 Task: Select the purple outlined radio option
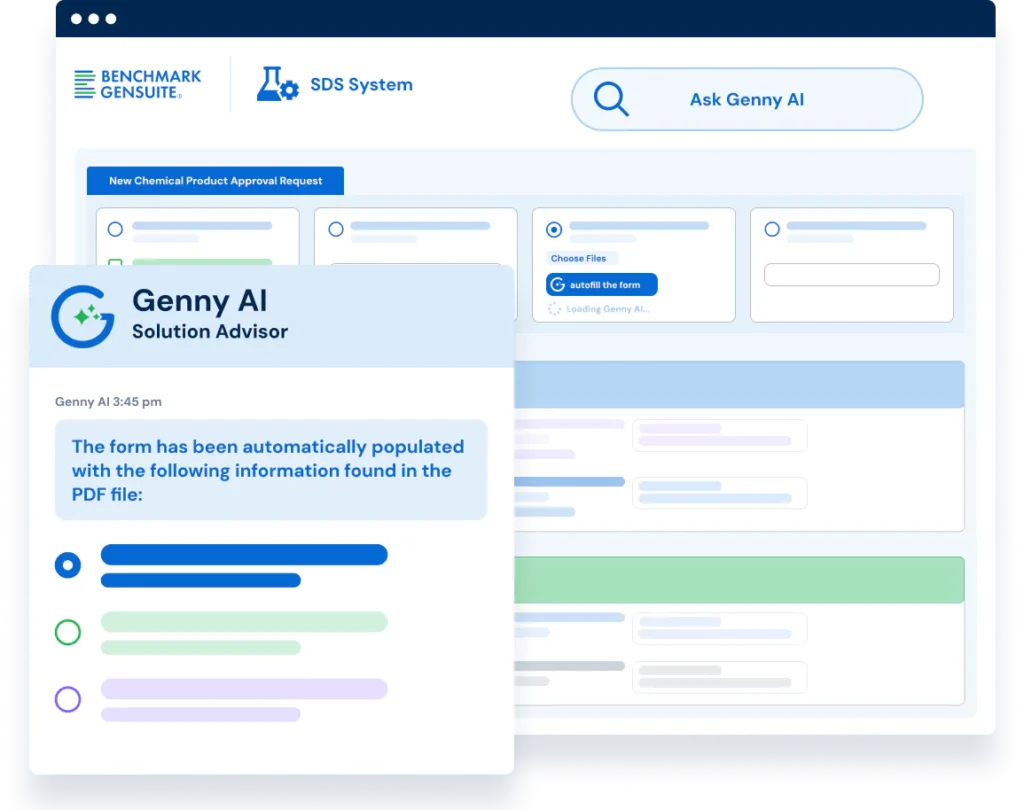point(68,700)
